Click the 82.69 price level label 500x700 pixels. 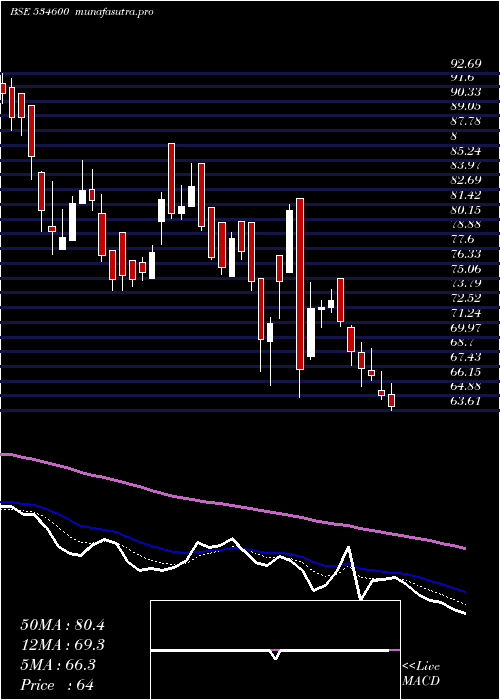(x=466, y=180)
